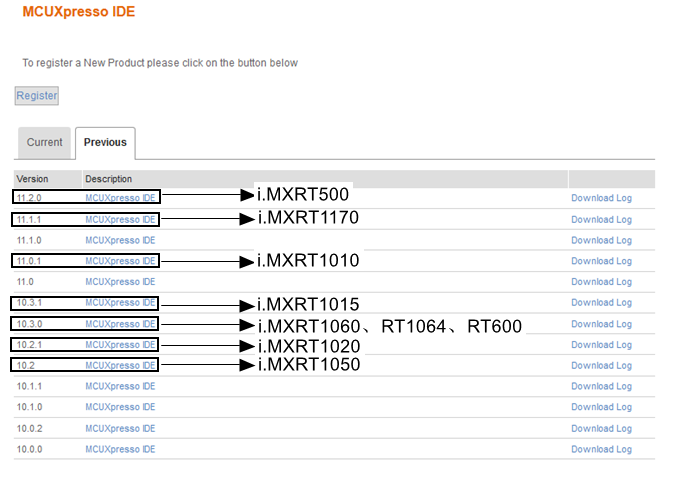700x487 pixels.
Task: View Download Log for version 10.3.0
Action: tap(601, 324)
